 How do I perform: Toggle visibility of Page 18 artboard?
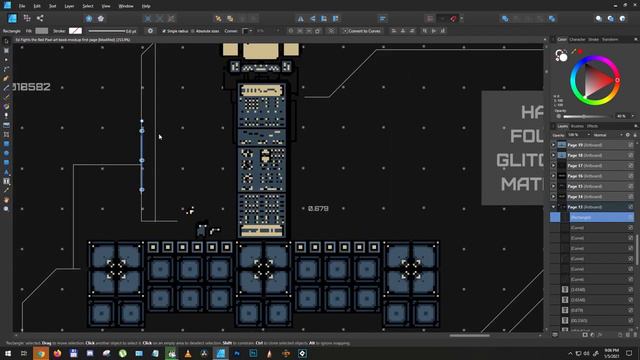pyautogui.click(x=631, y=155)
